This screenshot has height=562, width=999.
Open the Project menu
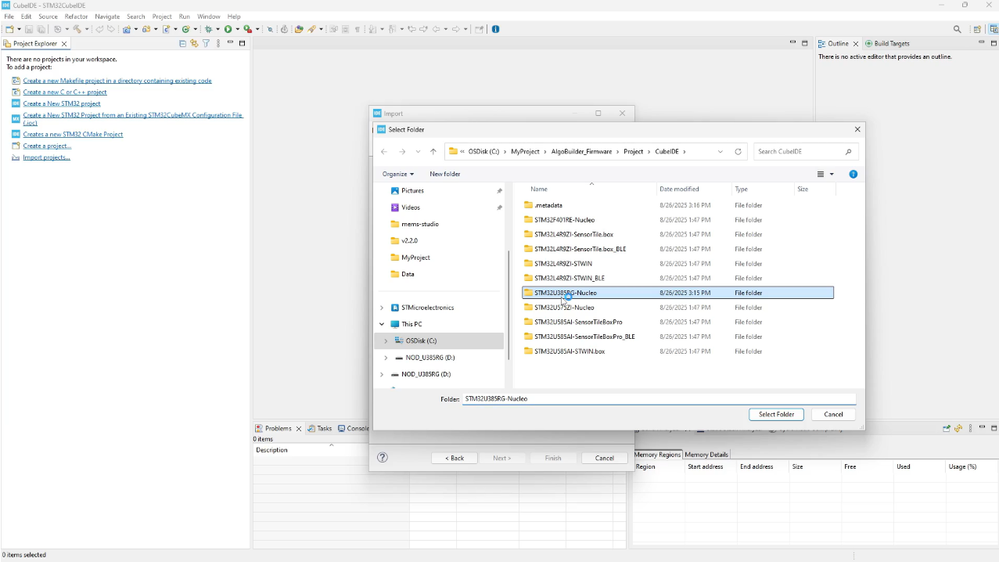point(161,17)
